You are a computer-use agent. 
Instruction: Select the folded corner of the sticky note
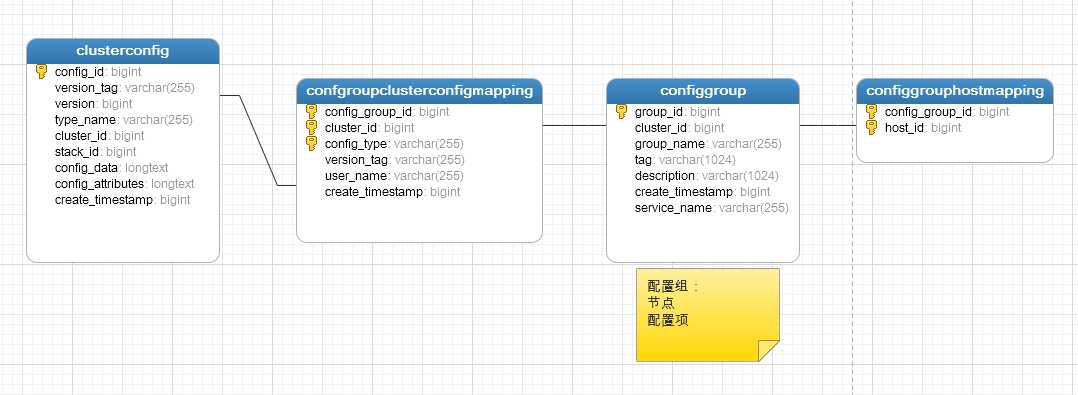(x=769, y=350)
